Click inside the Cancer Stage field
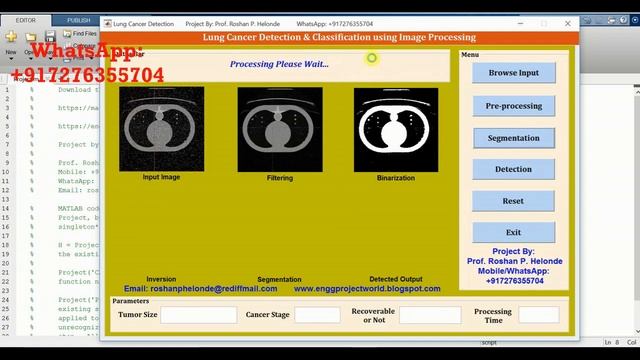The height and width of the screenshot is (360, 640). click(x=318, y=315)
